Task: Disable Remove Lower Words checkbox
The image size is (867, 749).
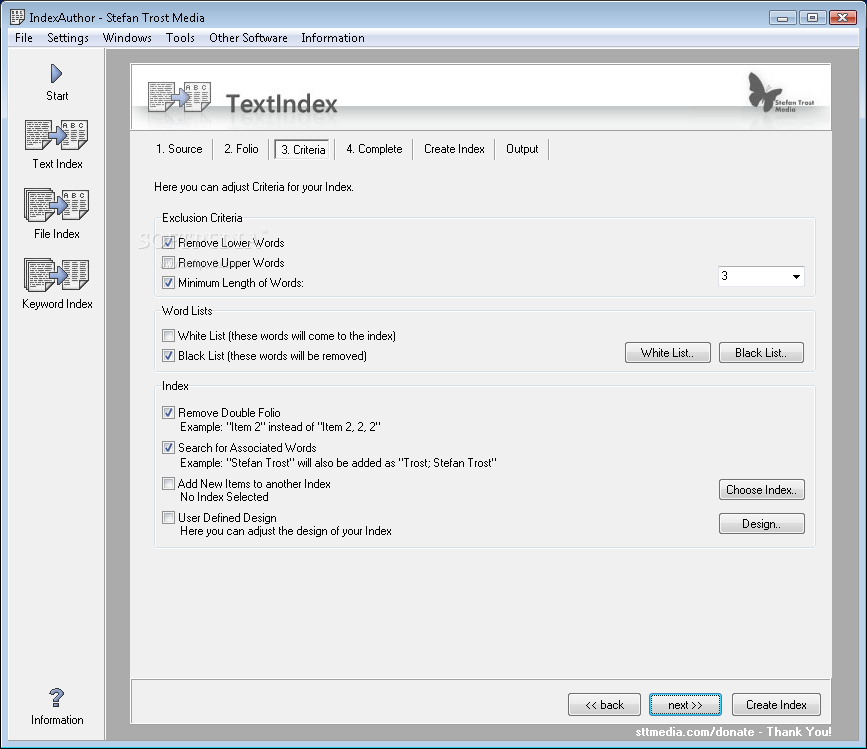Action: (x=169, y=243)
